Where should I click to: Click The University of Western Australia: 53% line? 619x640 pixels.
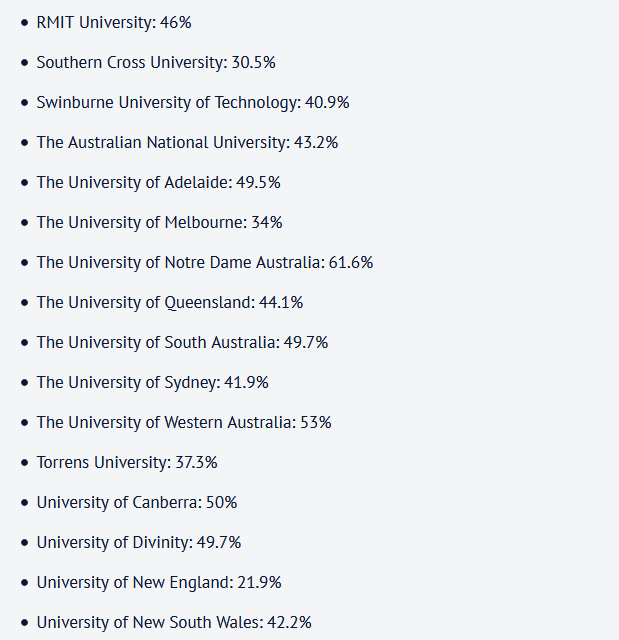coord(184,422)
